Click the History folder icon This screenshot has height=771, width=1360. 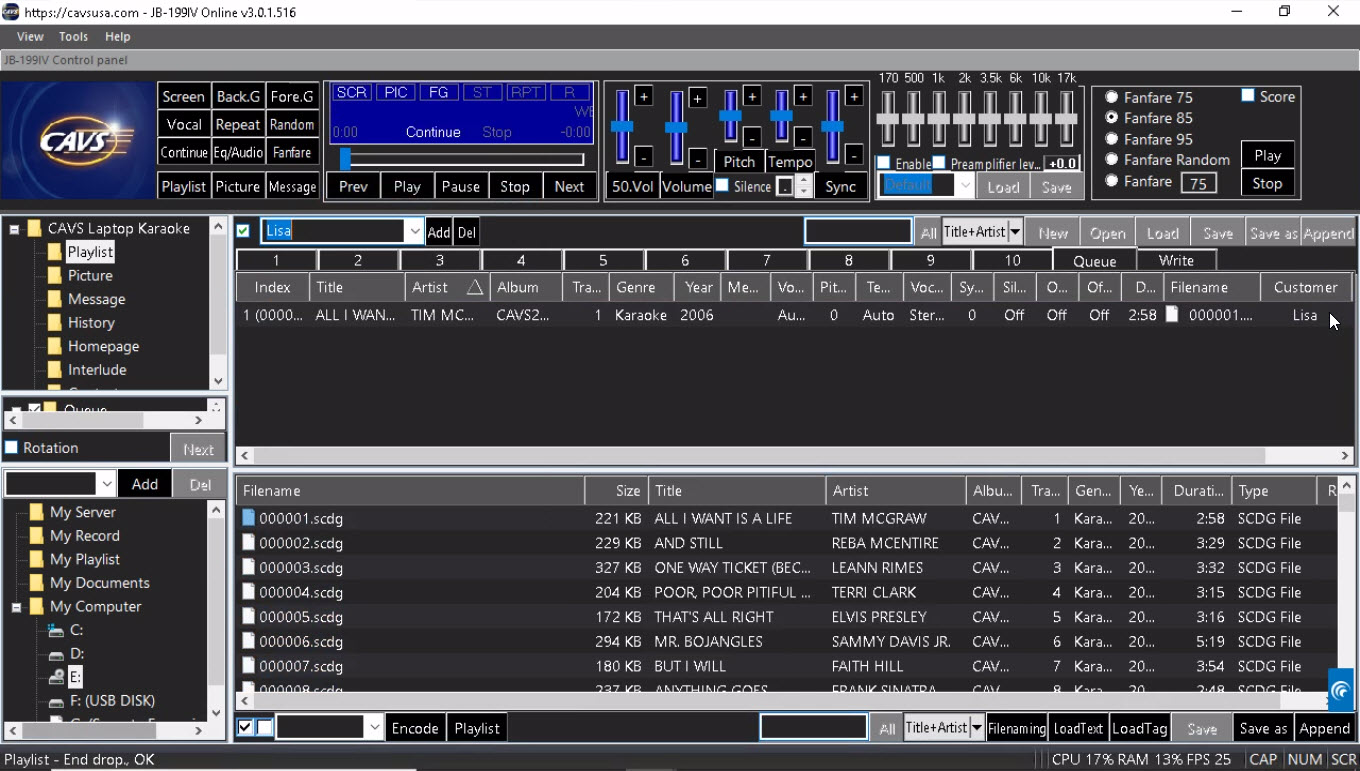tap(55, 323)
